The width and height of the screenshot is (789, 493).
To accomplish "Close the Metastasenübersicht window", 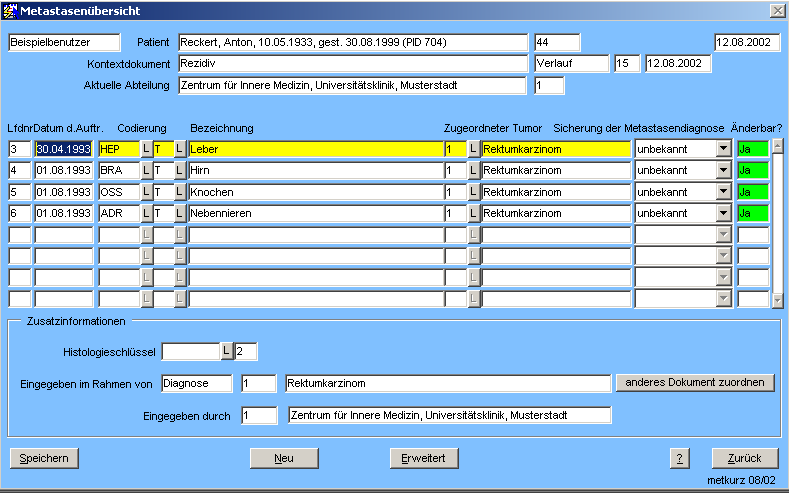I will point(777,10).
